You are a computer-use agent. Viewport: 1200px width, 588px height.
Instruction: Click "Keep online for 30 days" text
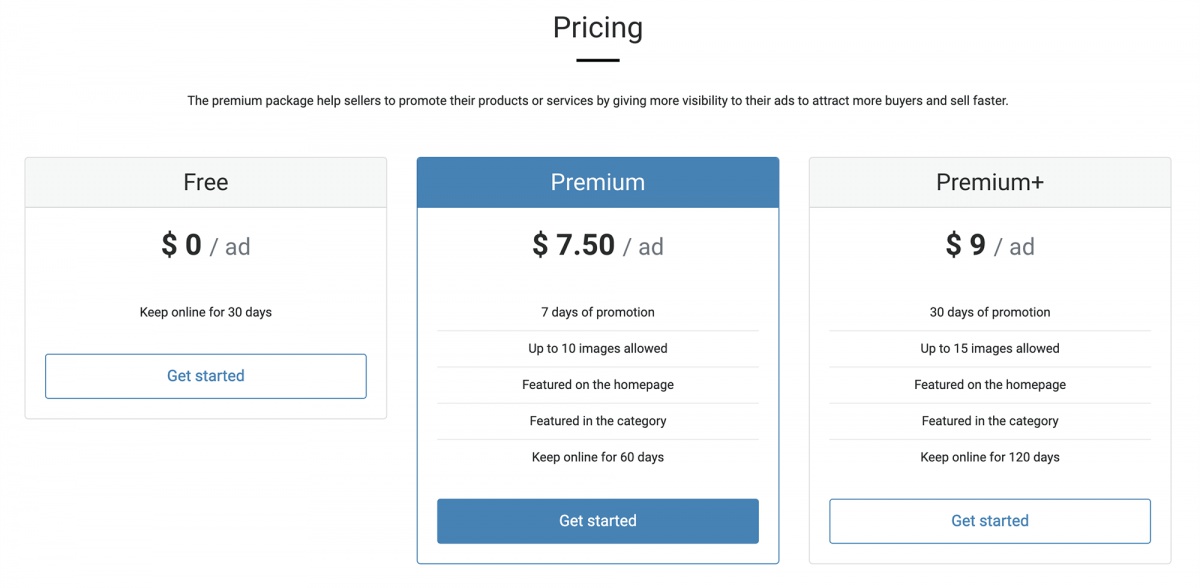[x=206, y=312]
